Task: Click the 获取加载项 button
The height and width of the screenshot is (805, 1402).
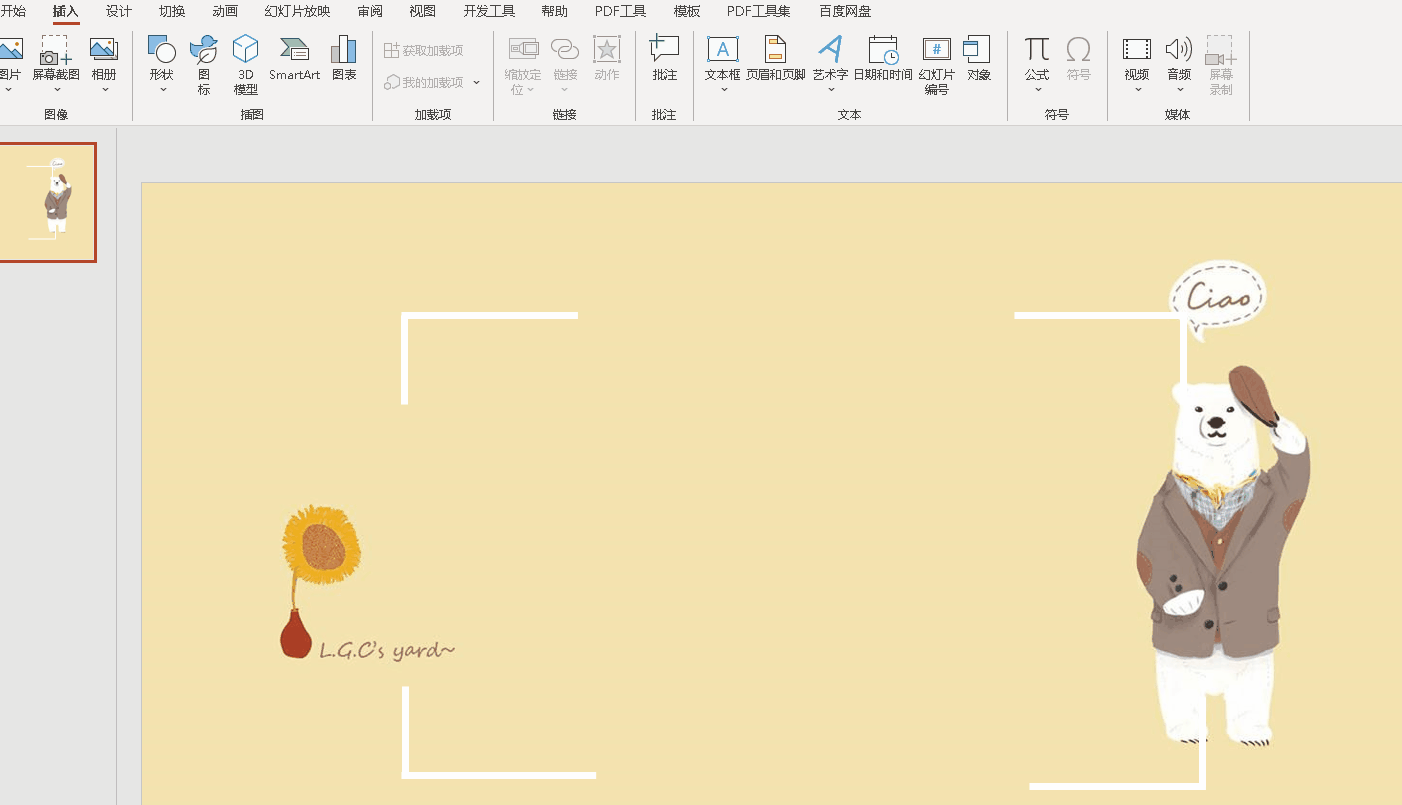Action: point(424,50)
